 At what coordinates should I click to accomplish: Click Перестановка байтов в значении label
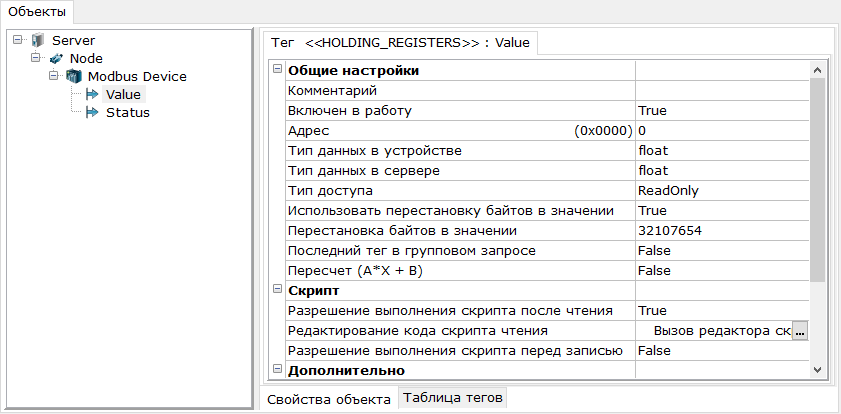pyautogui.click(x=403, y=231)
